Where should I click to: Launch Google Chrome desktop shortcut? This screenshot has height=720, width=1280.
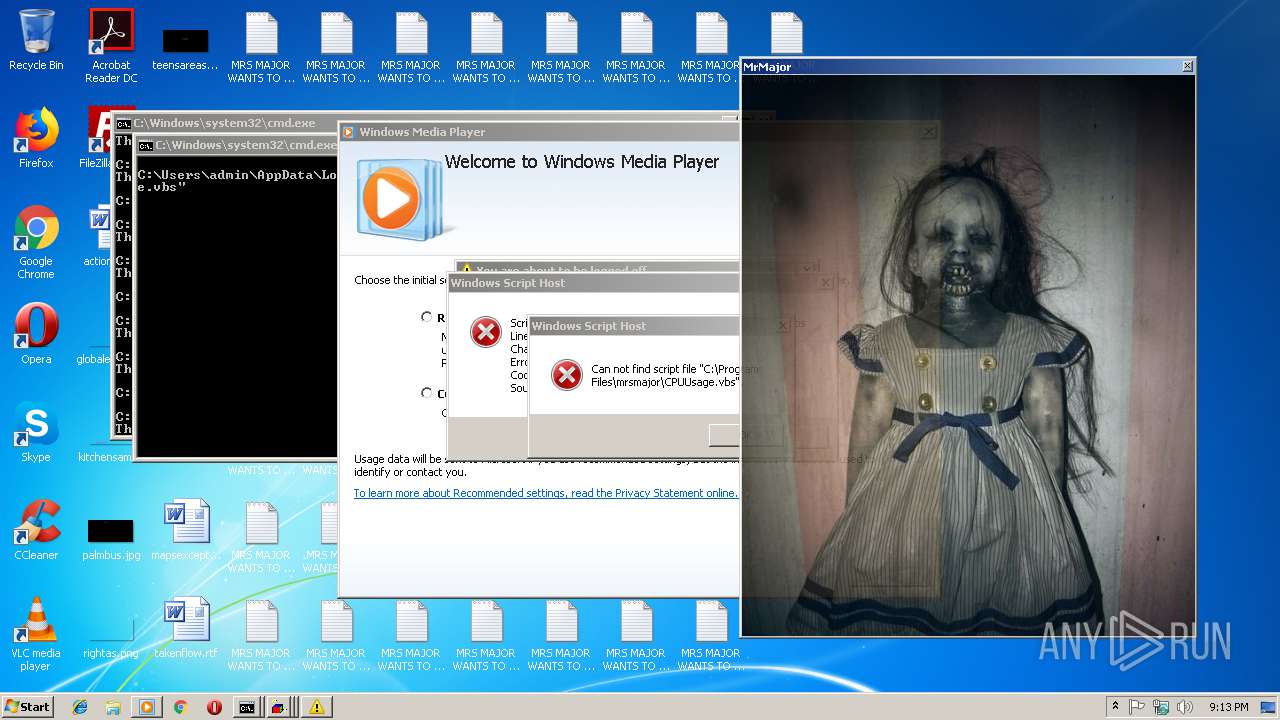[36, 242]
